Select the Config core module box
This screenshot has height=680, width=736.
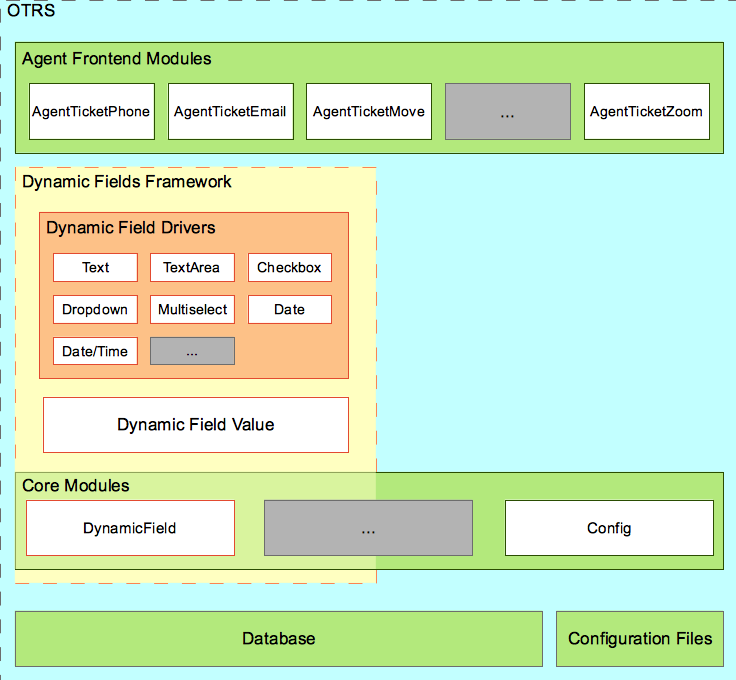click(609, 528)
